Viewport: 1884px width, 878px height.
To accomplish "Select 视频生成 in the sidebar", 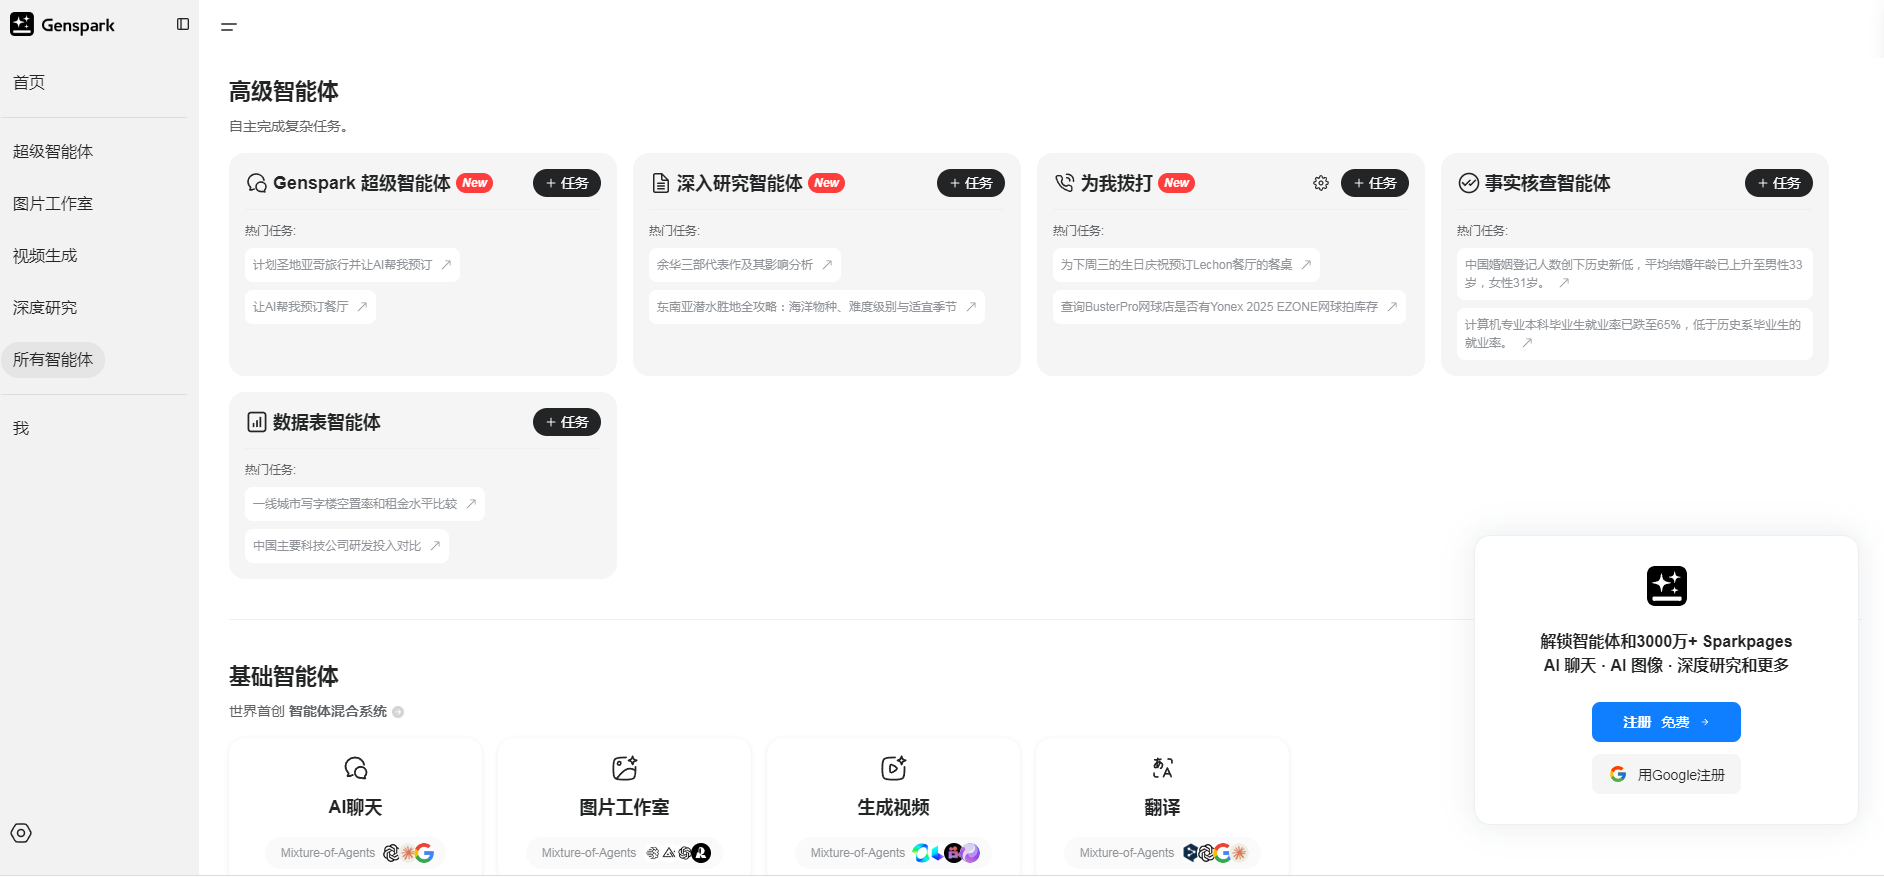I will click(x=45, y=255).
